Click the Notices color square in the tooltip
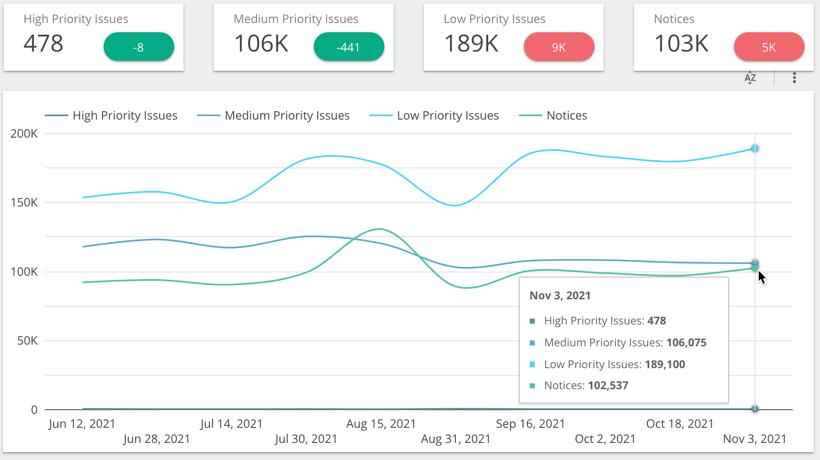 coord(533,386)
